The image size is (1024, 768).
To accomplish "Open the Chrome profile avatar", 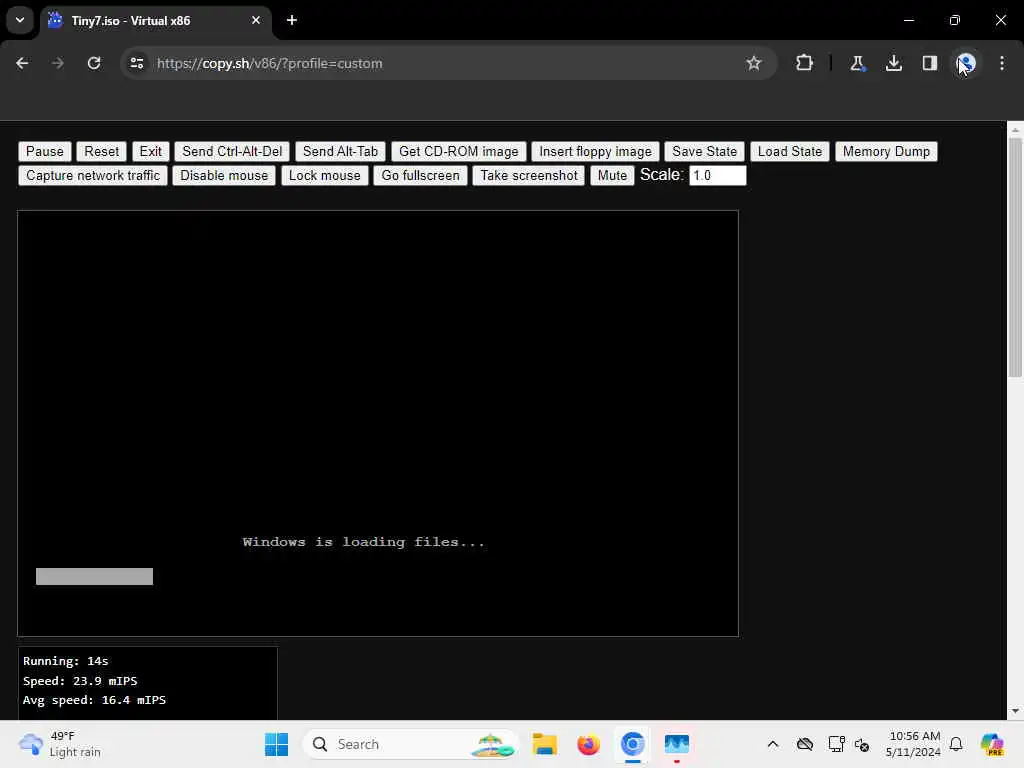I will tap(966, 63).
